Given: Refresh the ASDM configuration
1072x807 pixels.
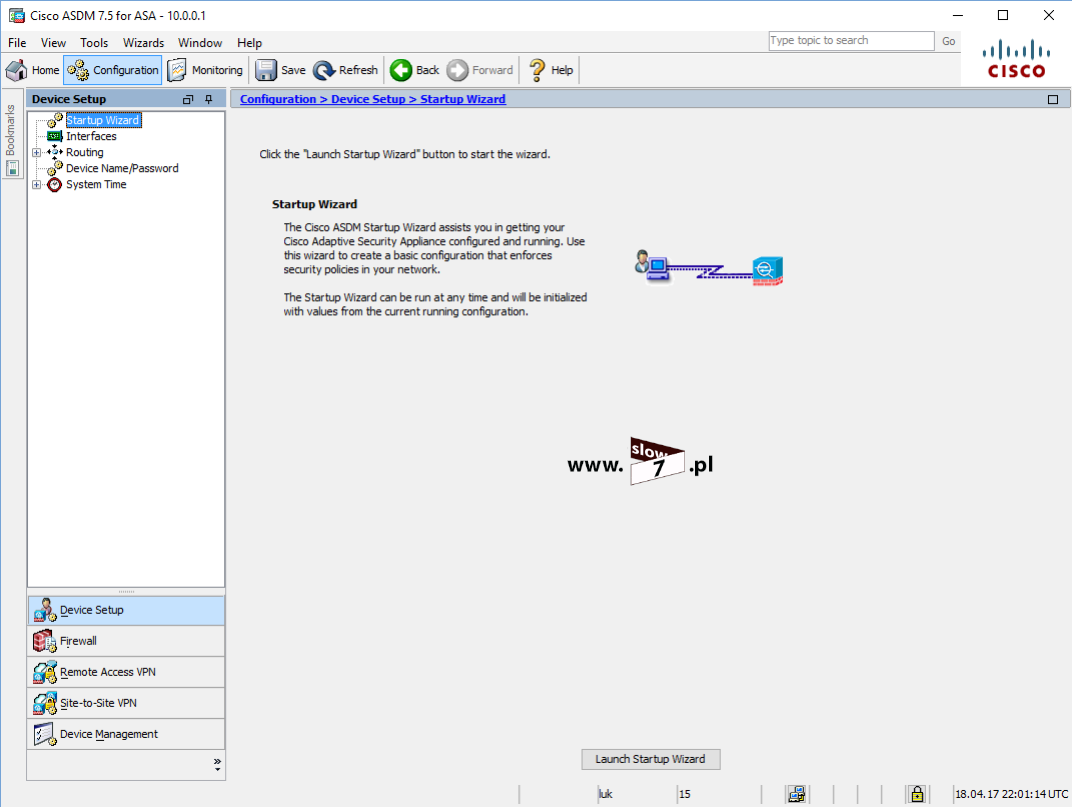Looking at the screenshot, I should (345, 70).
